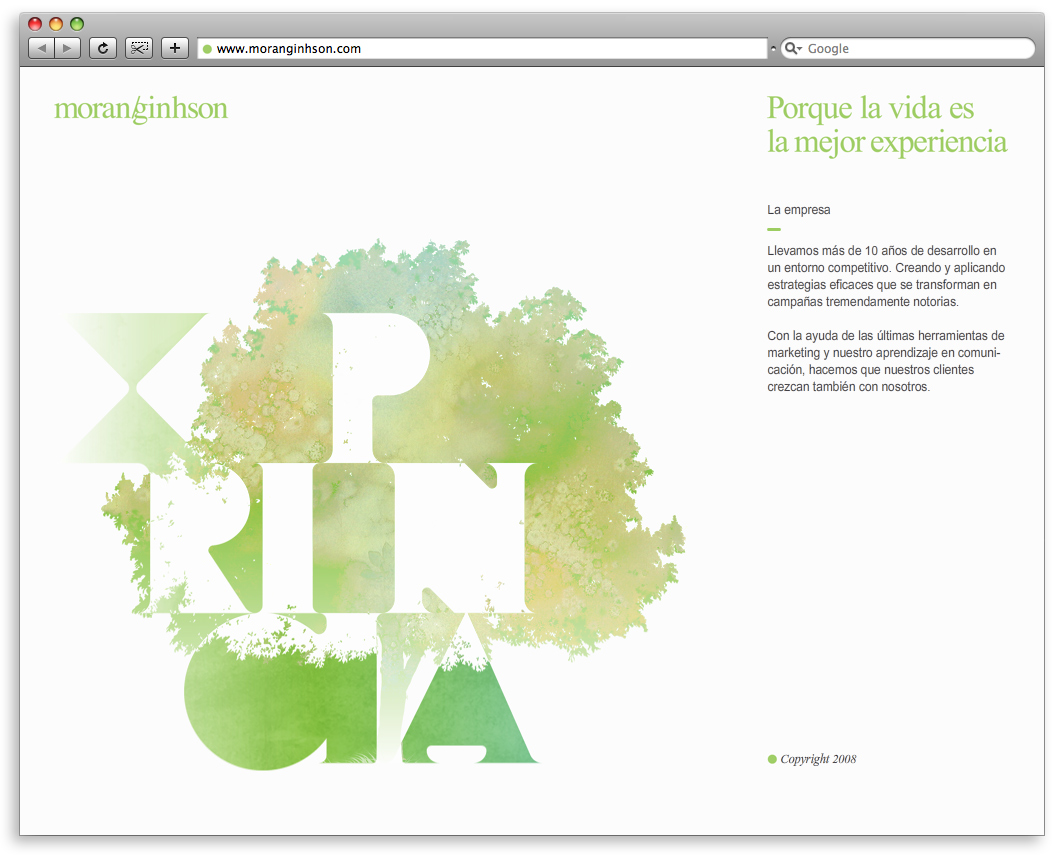Image resolution: width=1057 pixels, height=860 pixels.
Task: Reload the page with the refresh button
Action: (x=103, y=48)
